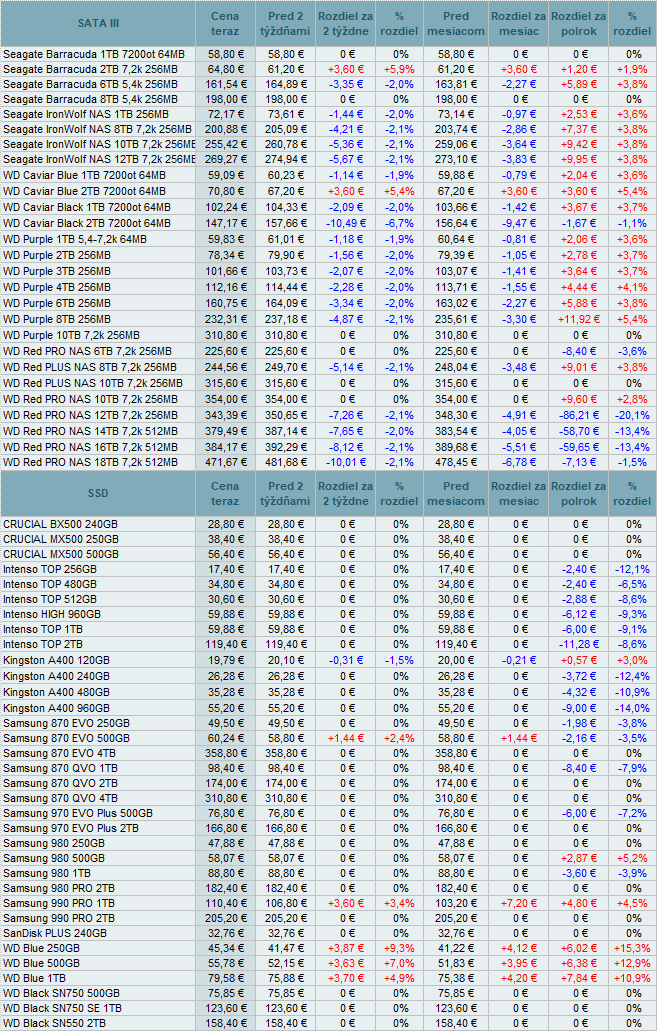The height and width of the screenshot is (1031, 657).
Task: Click Samsung 870 EVO 500GB row name
Action: pyautogui.click(x=66, y=738)
